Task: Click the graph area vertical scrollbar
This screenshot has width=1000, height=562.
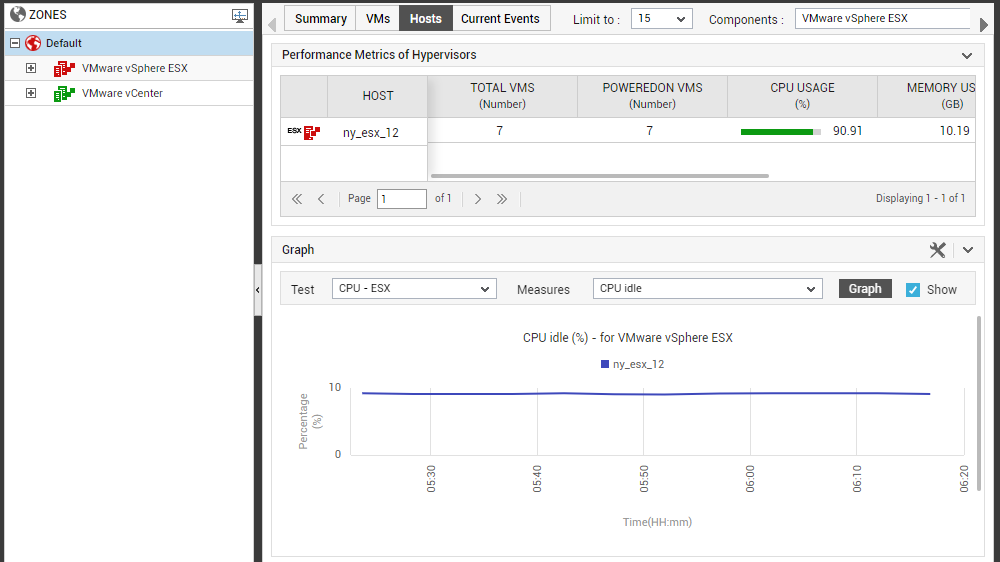Action: tap(979, 403)
